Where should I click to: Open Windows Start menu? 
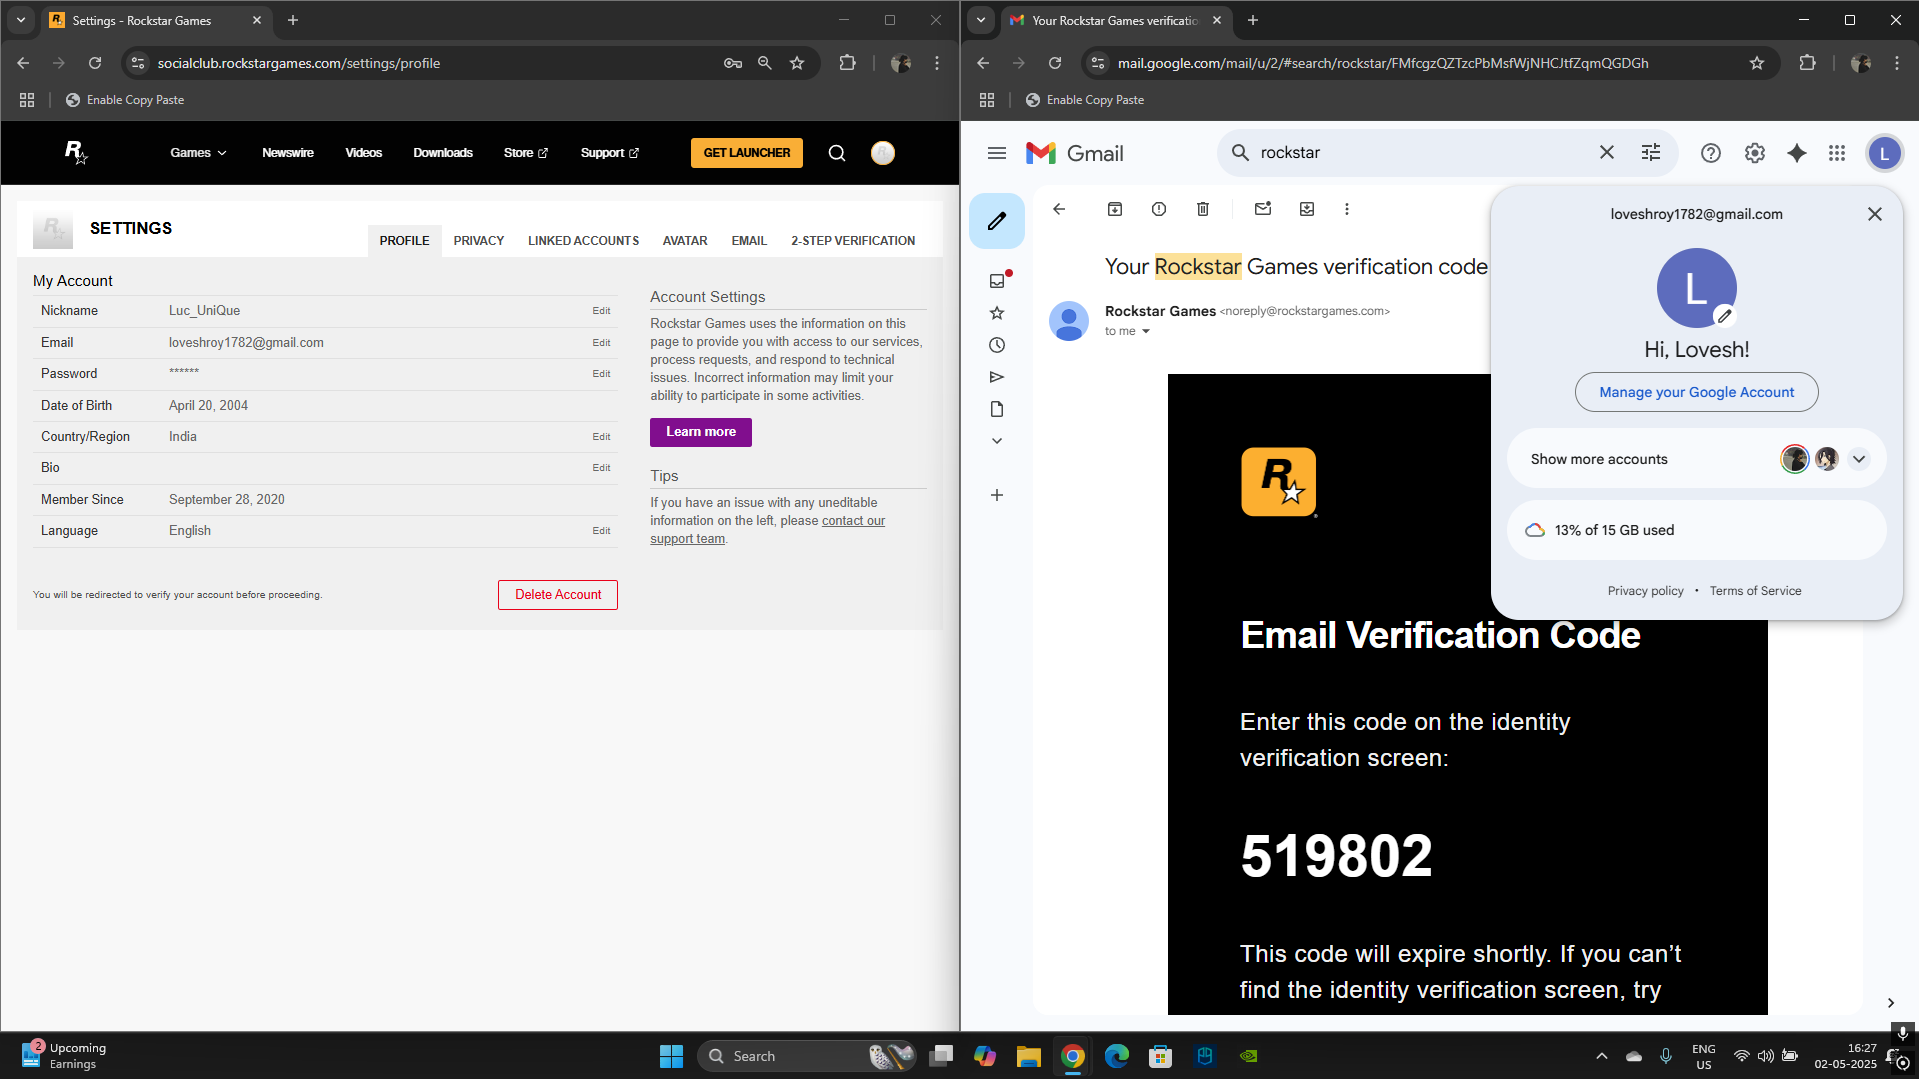click(671, 1056)
